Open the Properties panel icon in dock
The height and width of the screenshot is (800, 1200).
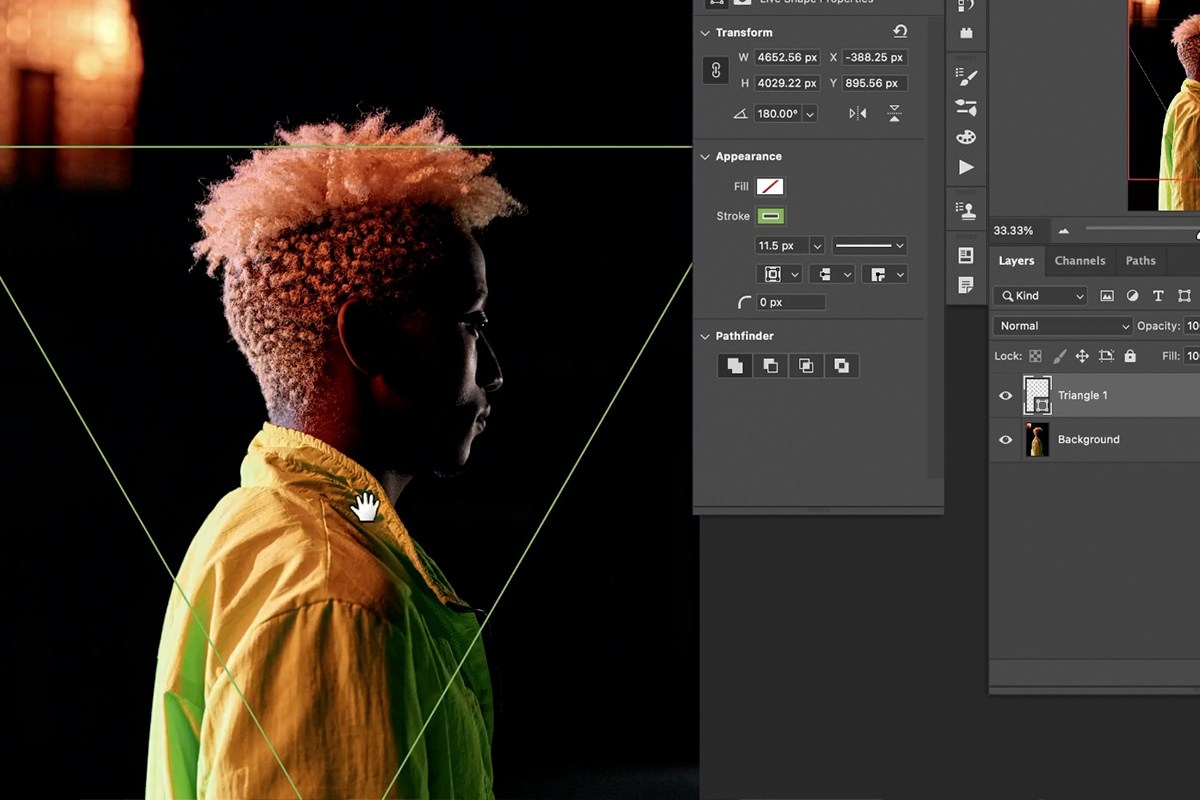coord(966,255)
